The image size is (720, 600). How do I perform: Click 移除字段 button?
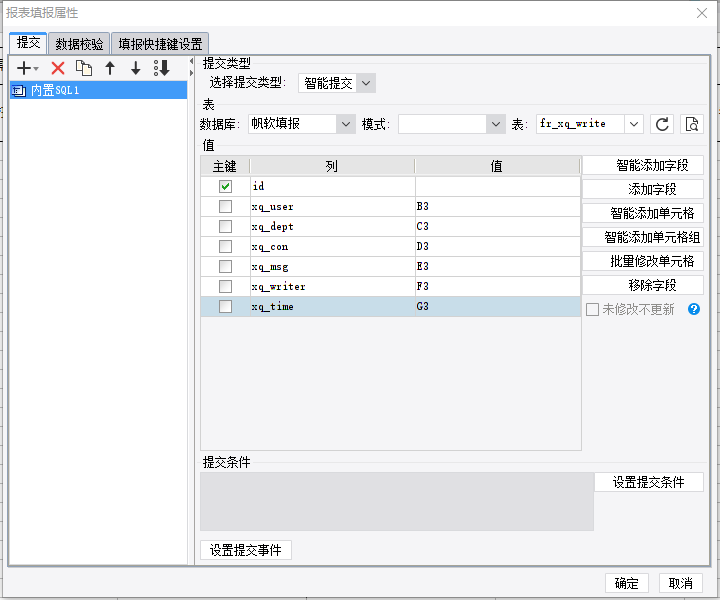coord(643,285)
